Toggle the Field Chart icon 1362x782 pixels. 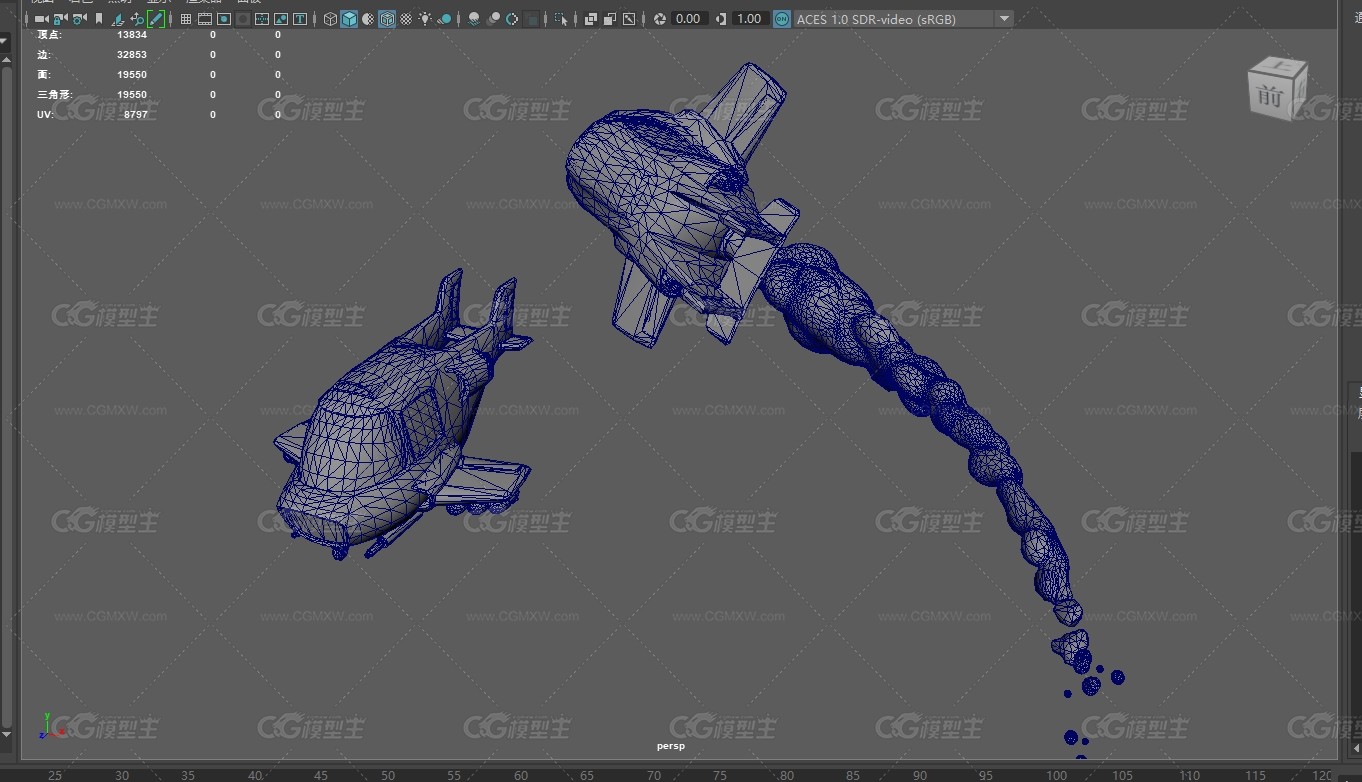click(262, 19)
